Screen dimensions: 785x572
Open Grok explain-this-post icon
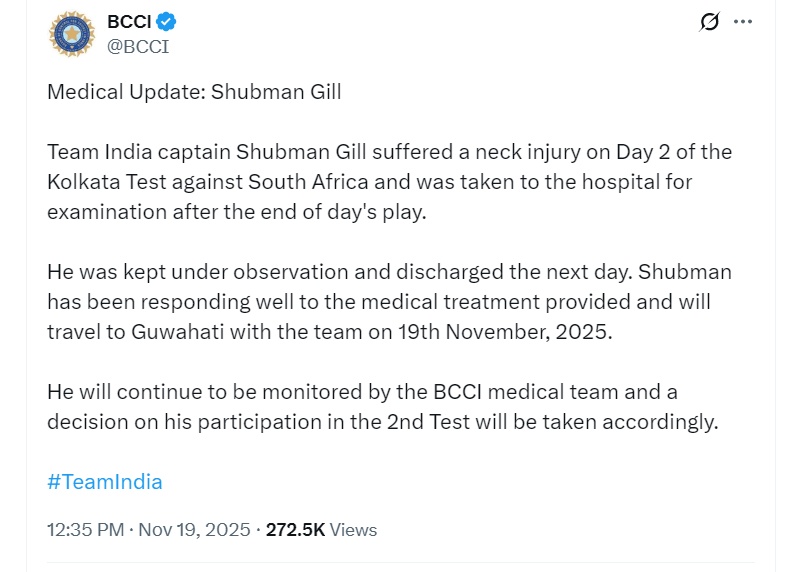click(709, 21)
